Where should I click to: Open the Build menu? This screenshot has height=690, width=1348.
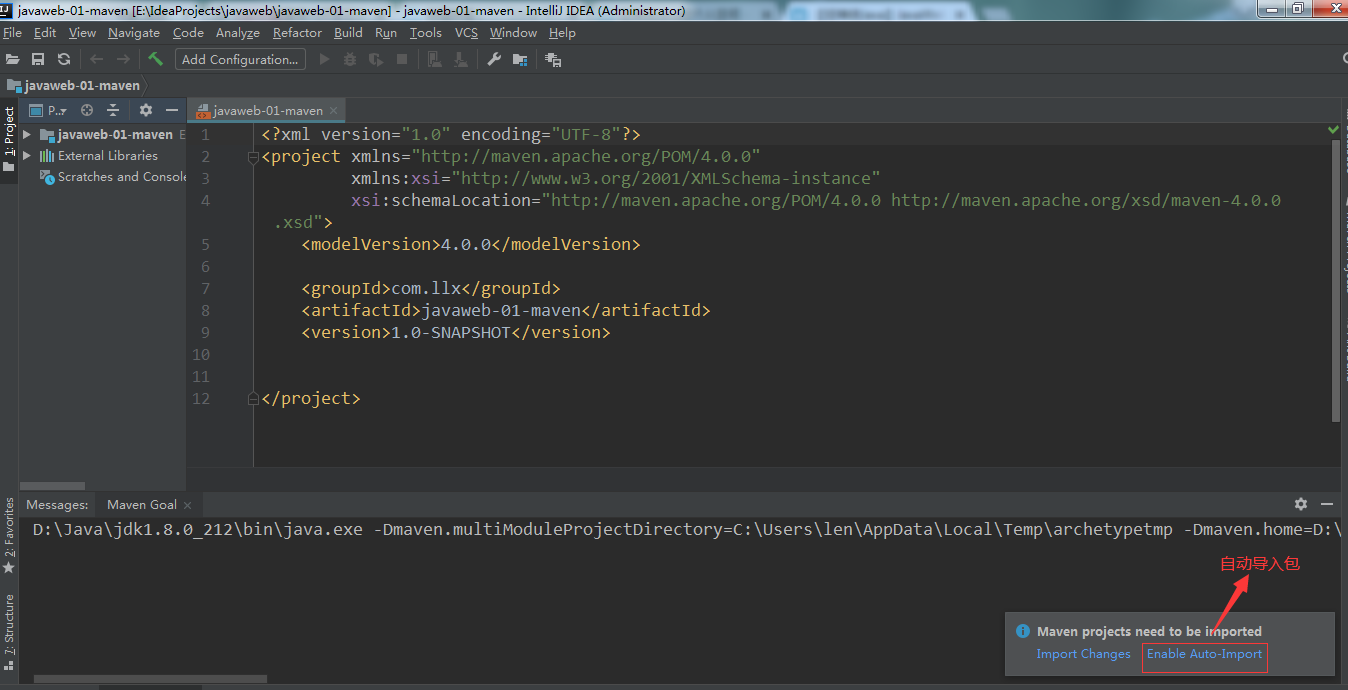tap(348, 32)
